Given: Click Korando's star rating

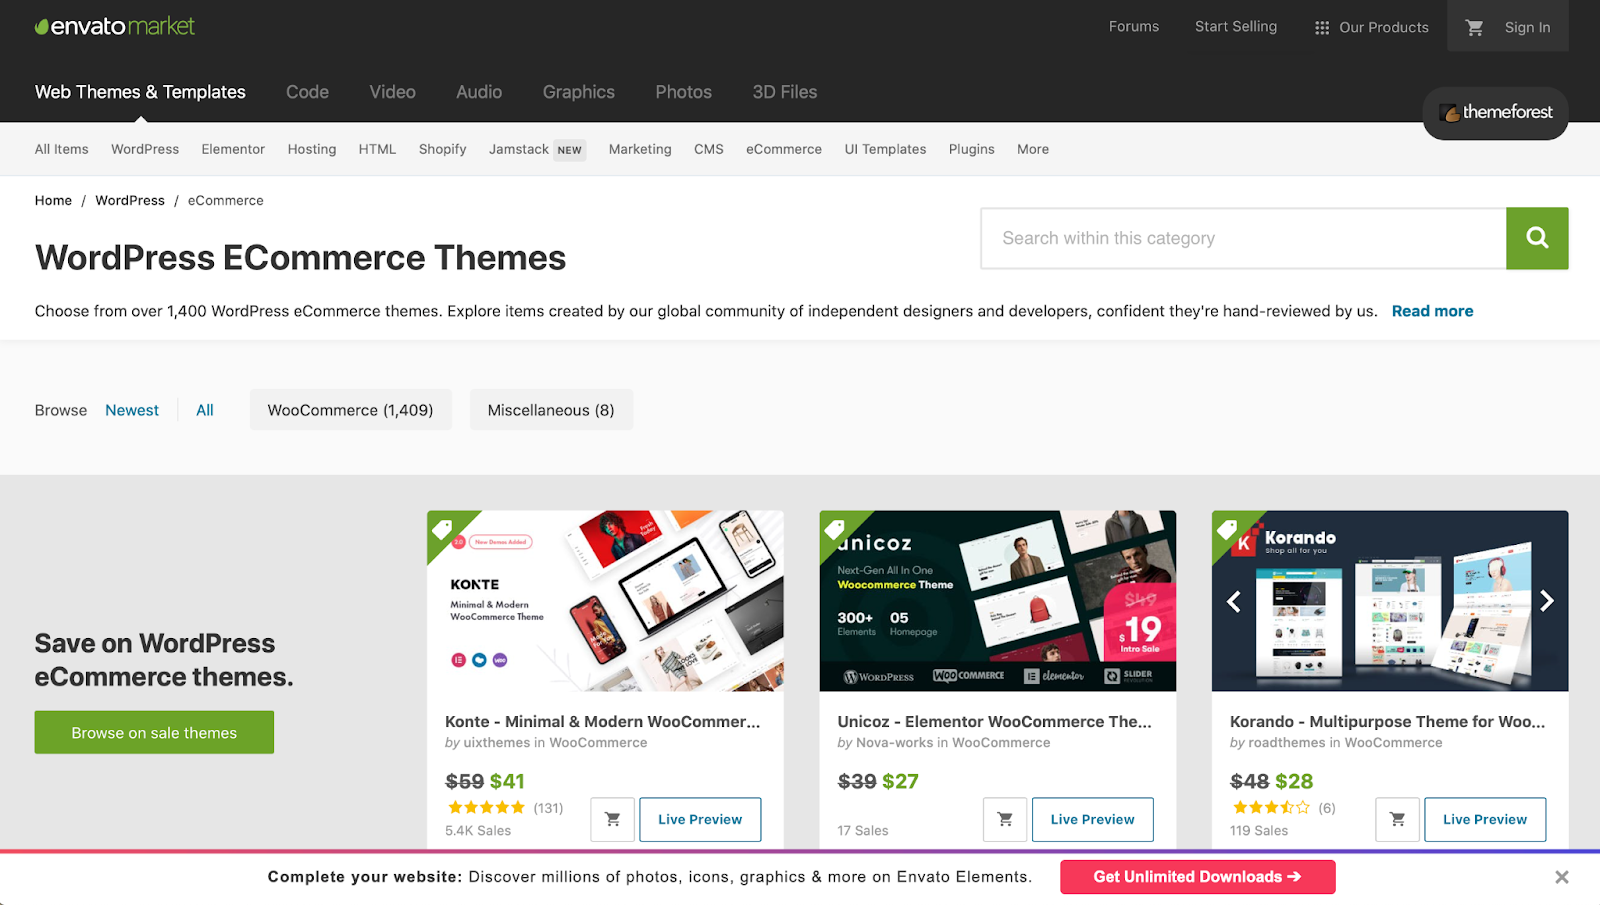Looking at the screenshot, I should (x=1271, y=808).
